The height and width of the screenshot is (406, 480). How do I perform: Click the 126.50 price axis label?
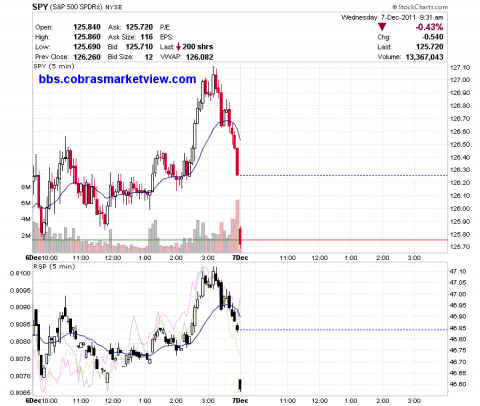tap(460, 145)
